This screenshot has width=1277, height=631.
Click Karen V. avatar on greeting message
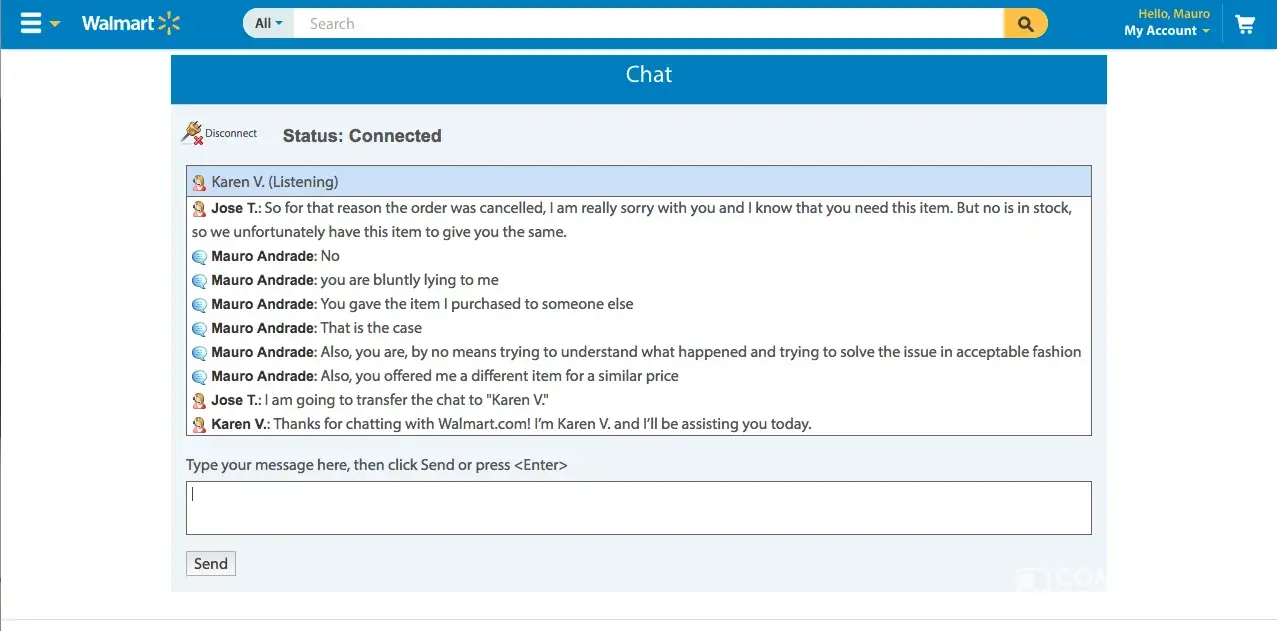coord(199,425)
